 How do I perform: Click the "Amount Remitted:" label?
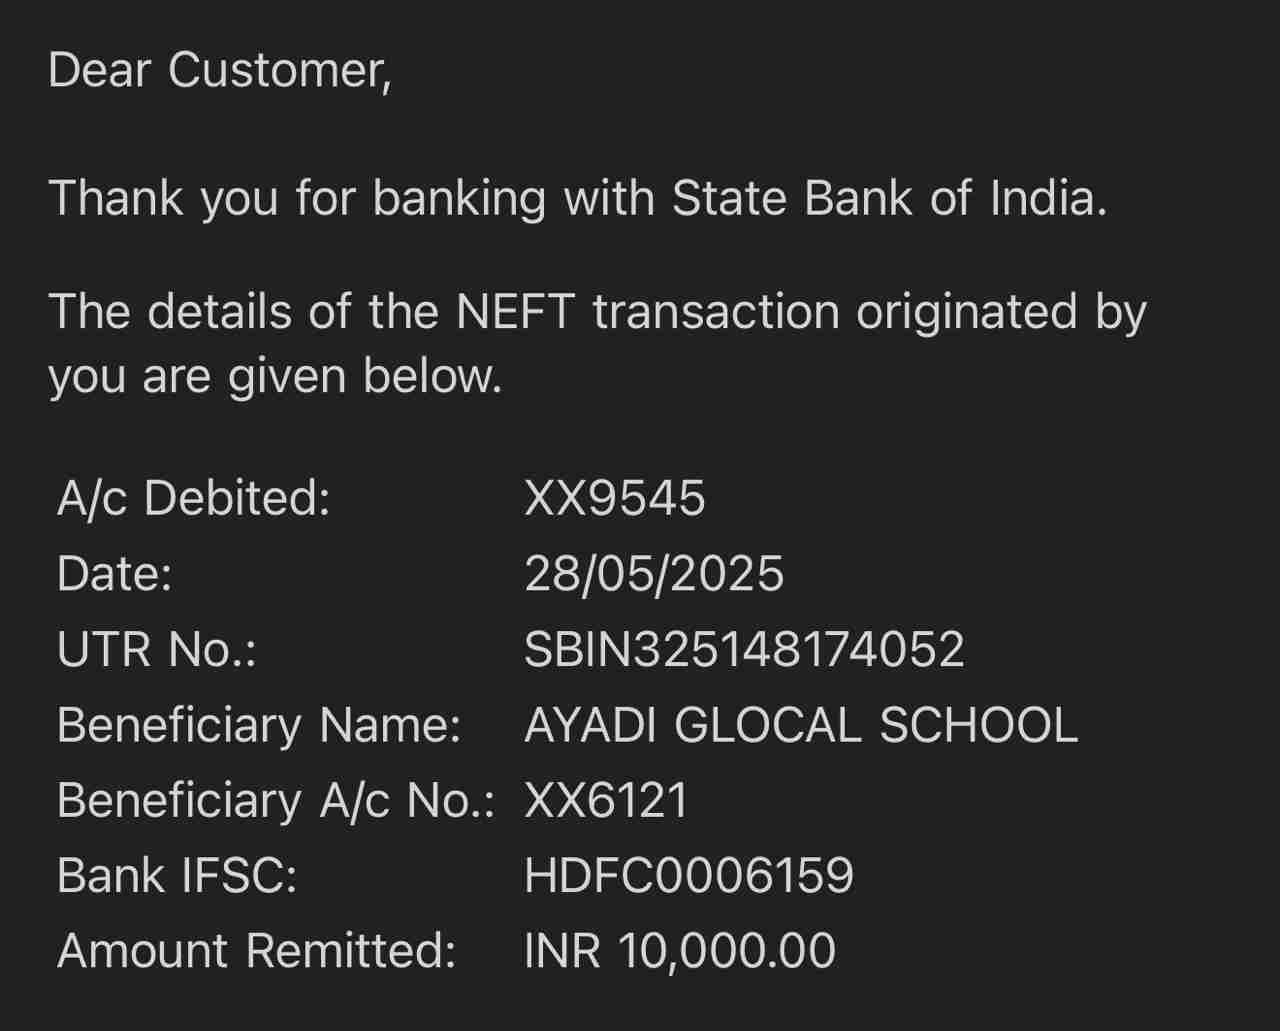pos(256,950)
